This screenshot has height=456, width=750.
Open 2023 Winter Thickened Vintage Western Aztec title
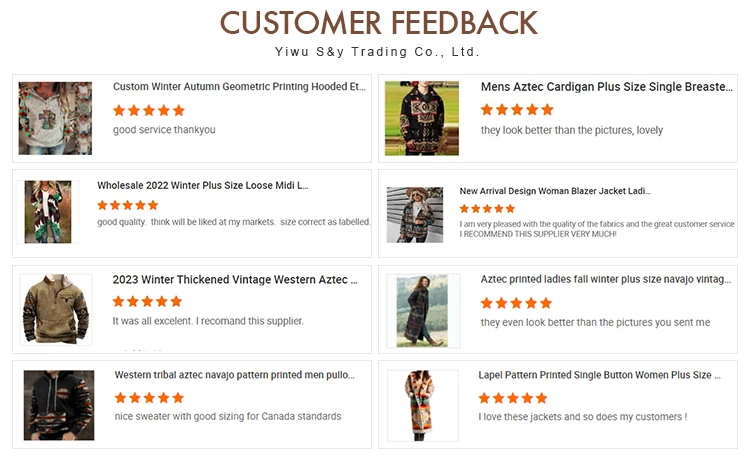click(x=235, y=279)
